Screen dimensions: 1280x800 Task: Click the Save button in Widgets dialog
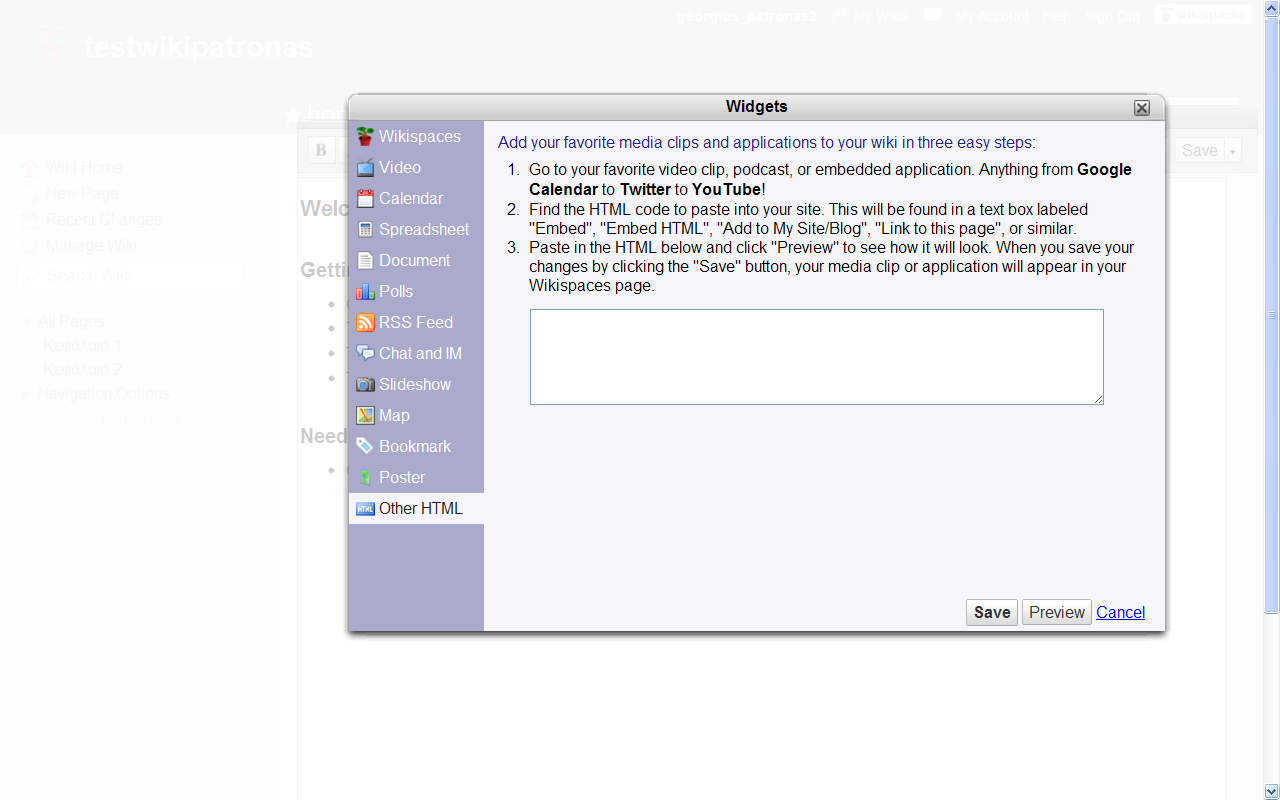[x=992, y=612]
